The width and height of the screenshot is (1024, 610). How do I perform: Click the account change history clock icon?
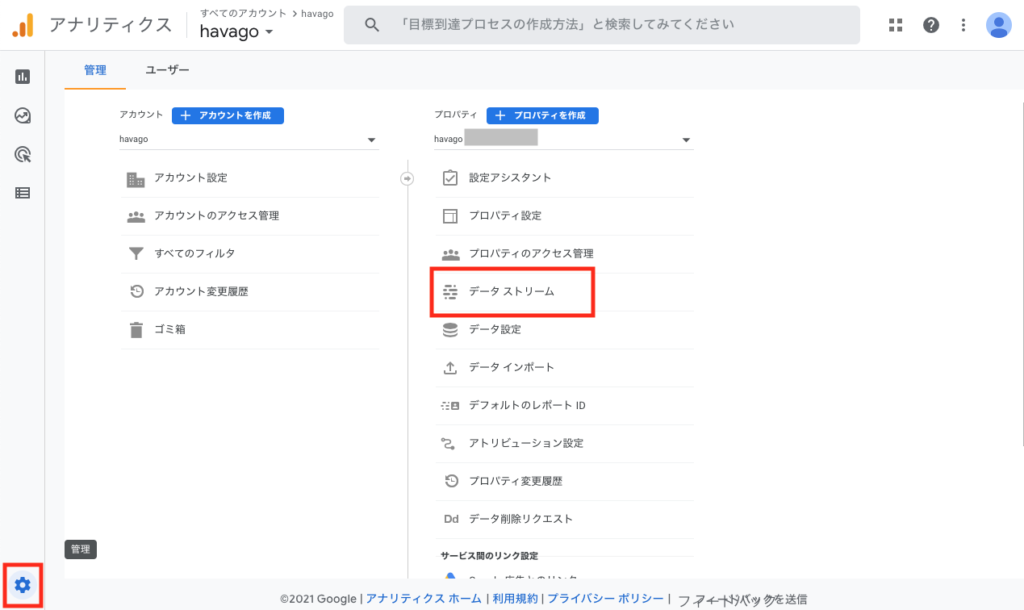pyautogui.click(x=136, y=292)
